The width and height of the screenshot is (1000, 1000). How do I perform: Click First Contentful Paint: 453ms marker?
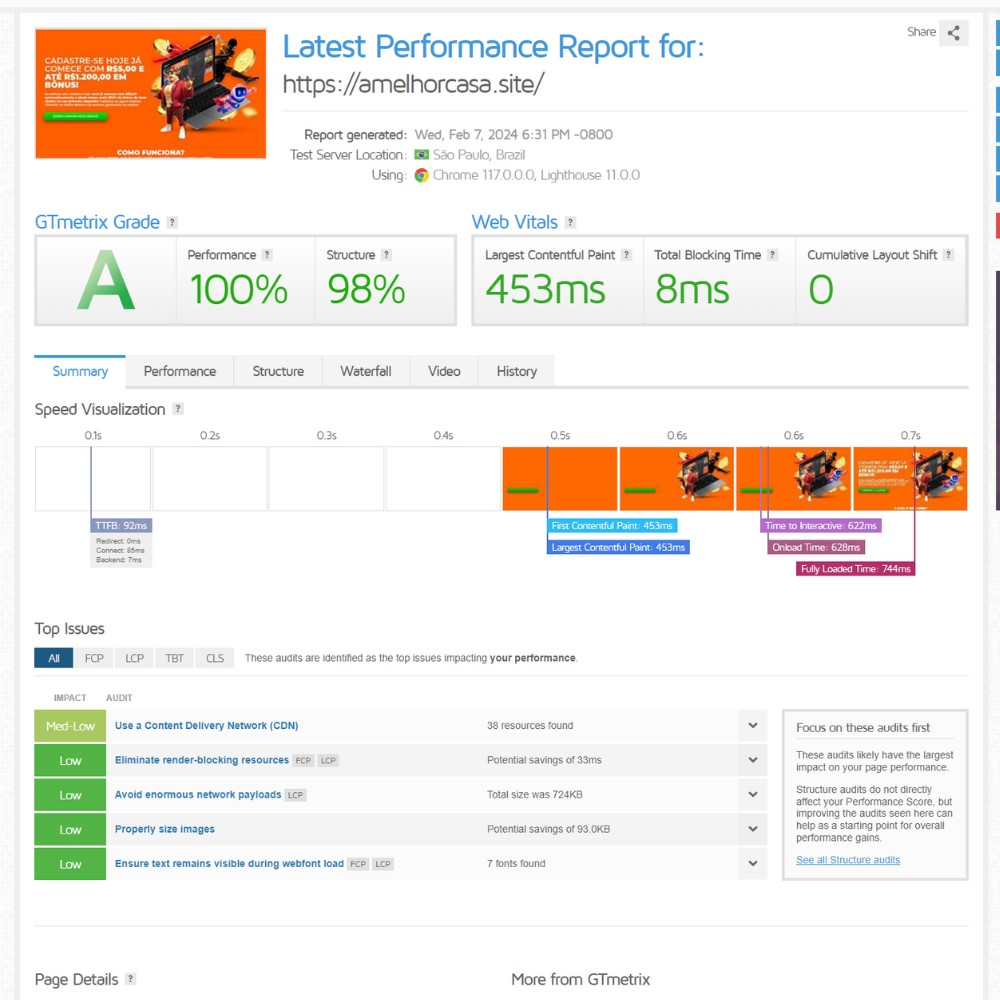612,526
